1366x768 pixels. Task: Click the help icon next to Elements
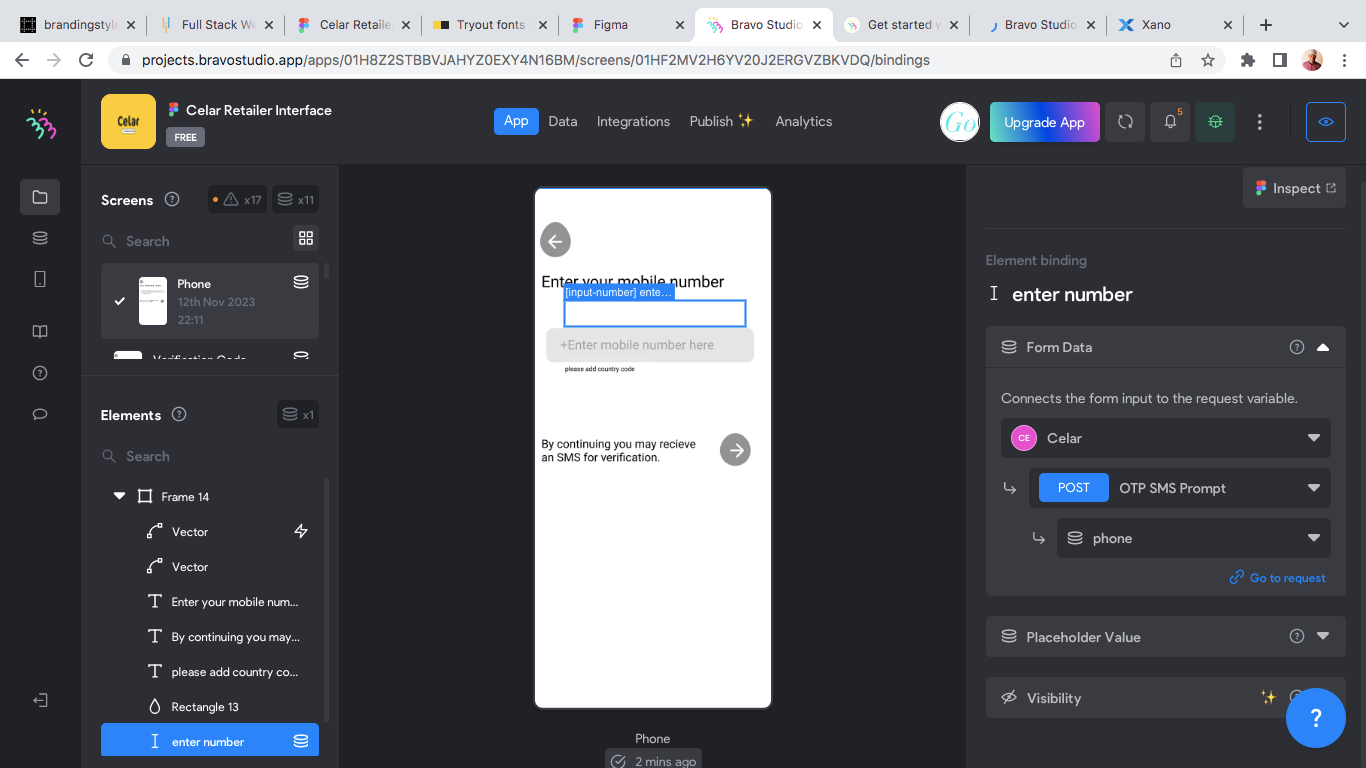click(x=179, y=414)
